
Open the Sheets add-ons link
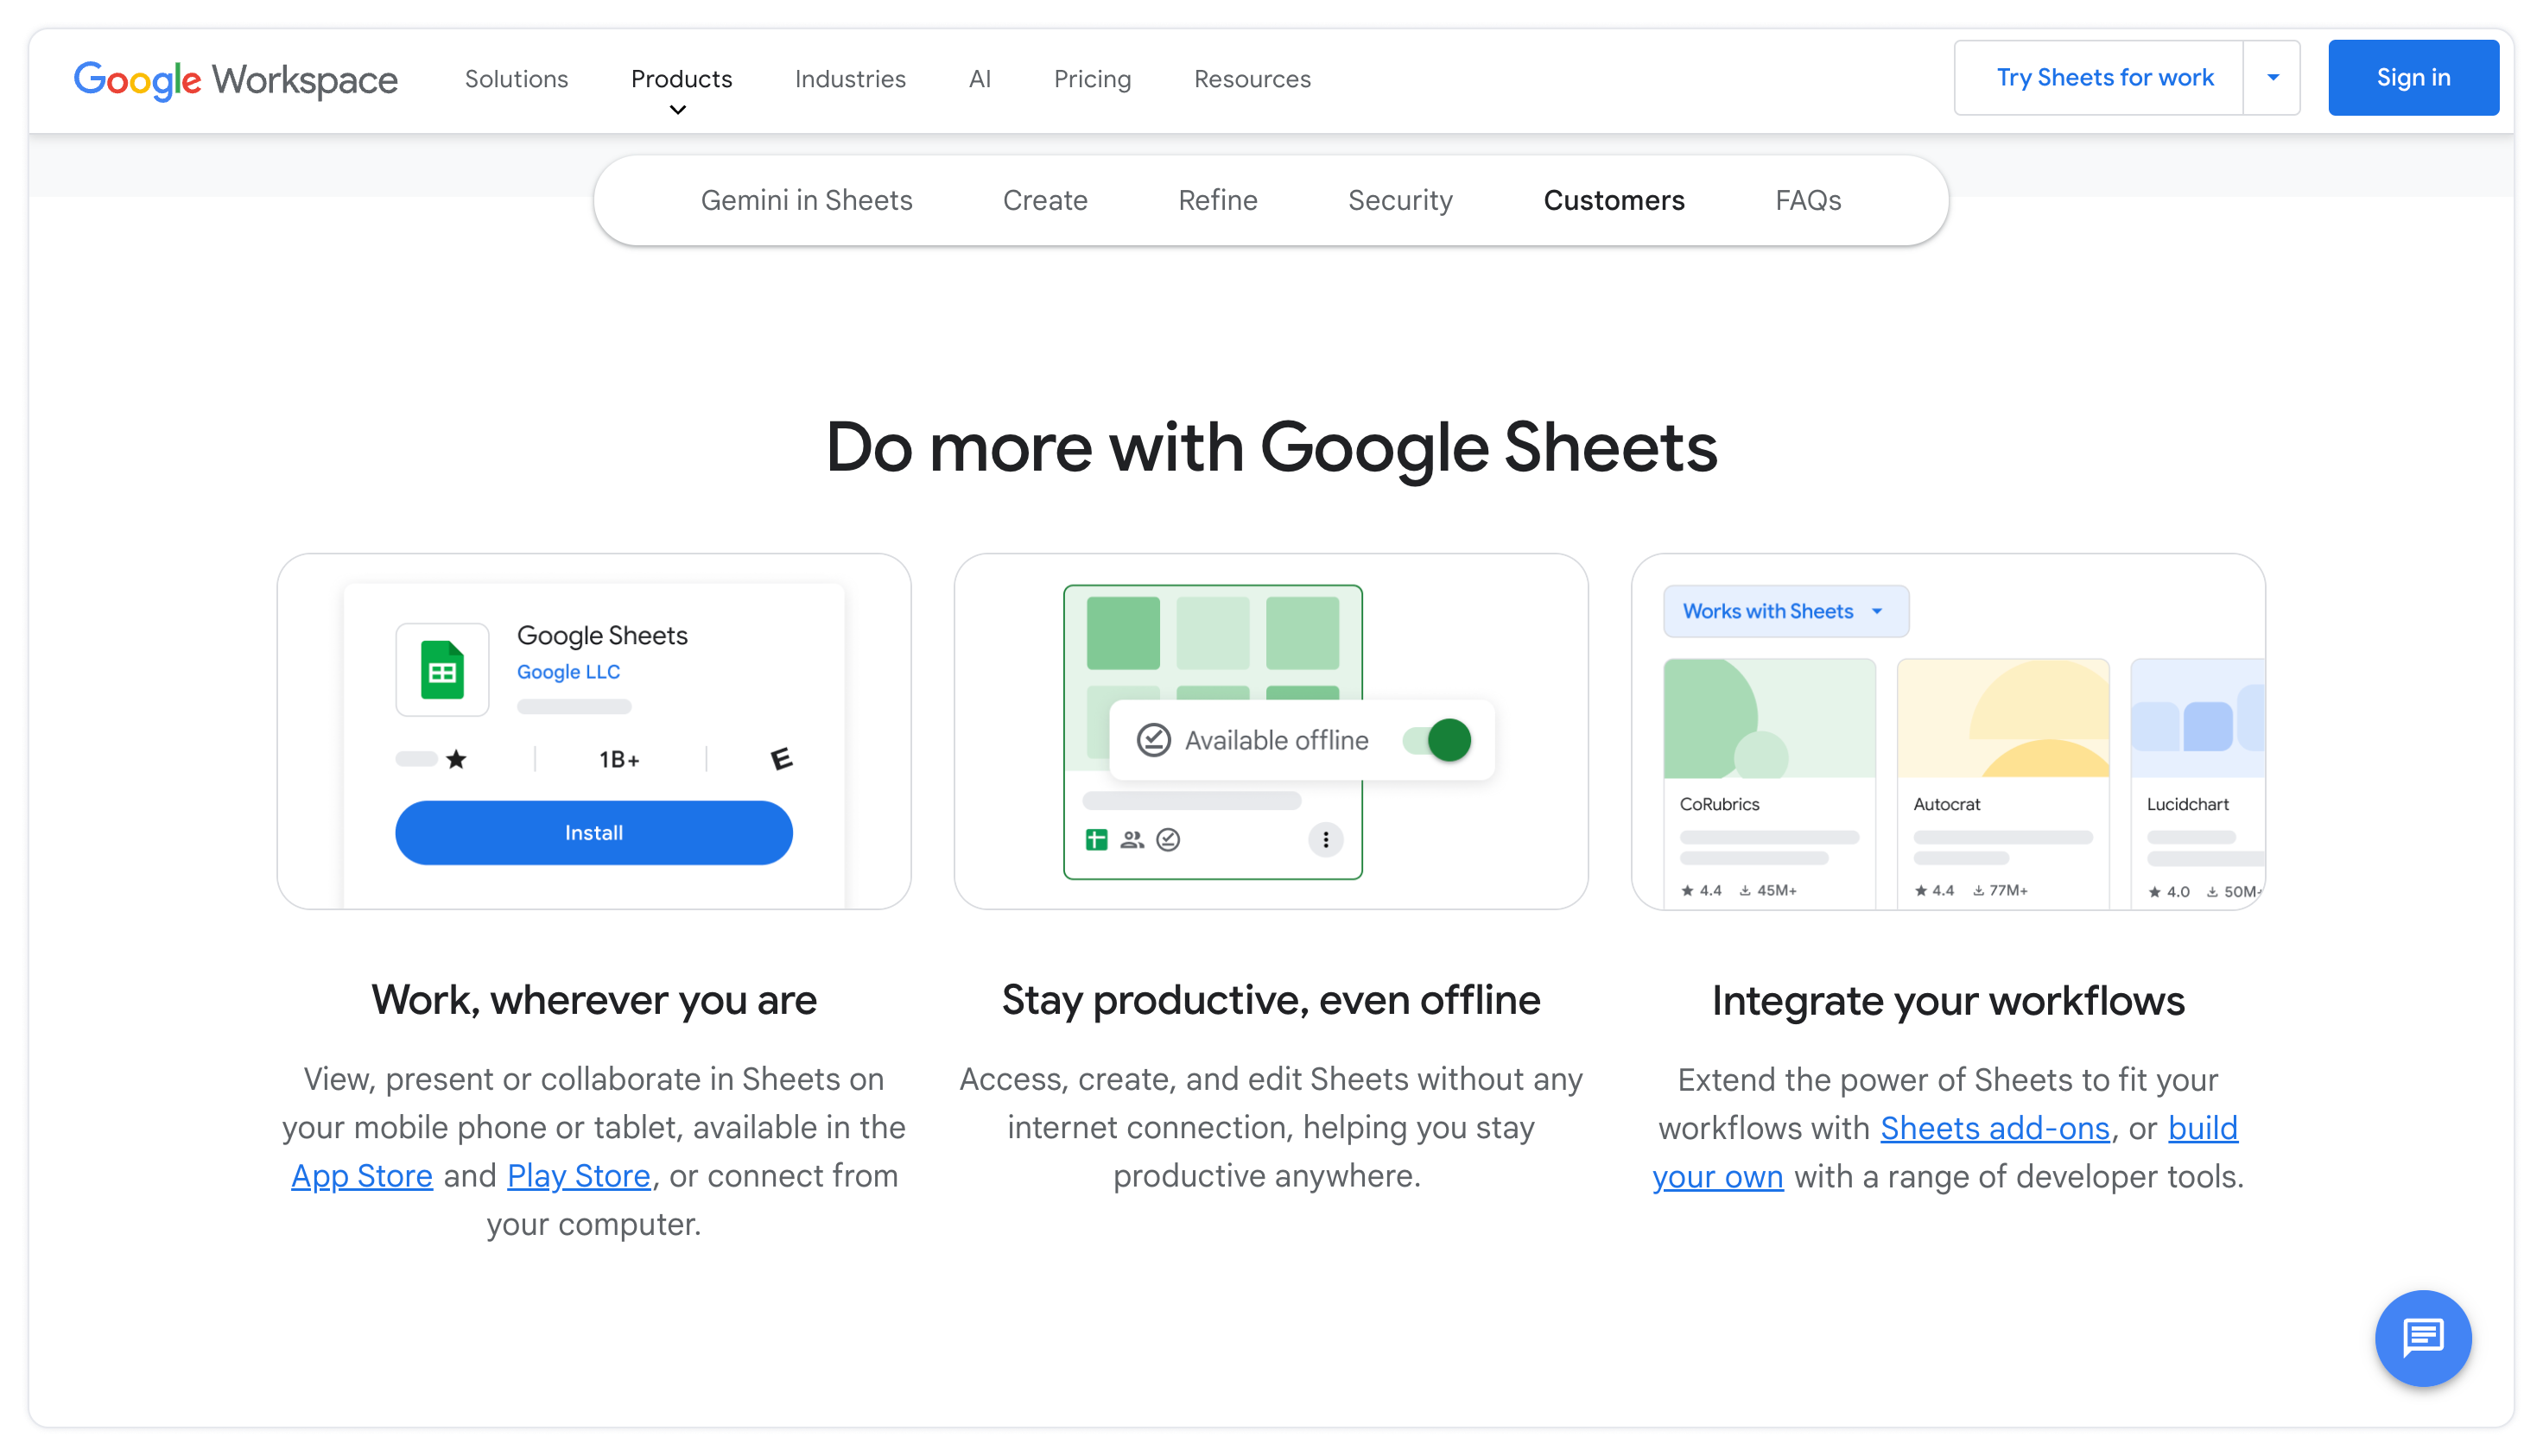[1994, 1128]
